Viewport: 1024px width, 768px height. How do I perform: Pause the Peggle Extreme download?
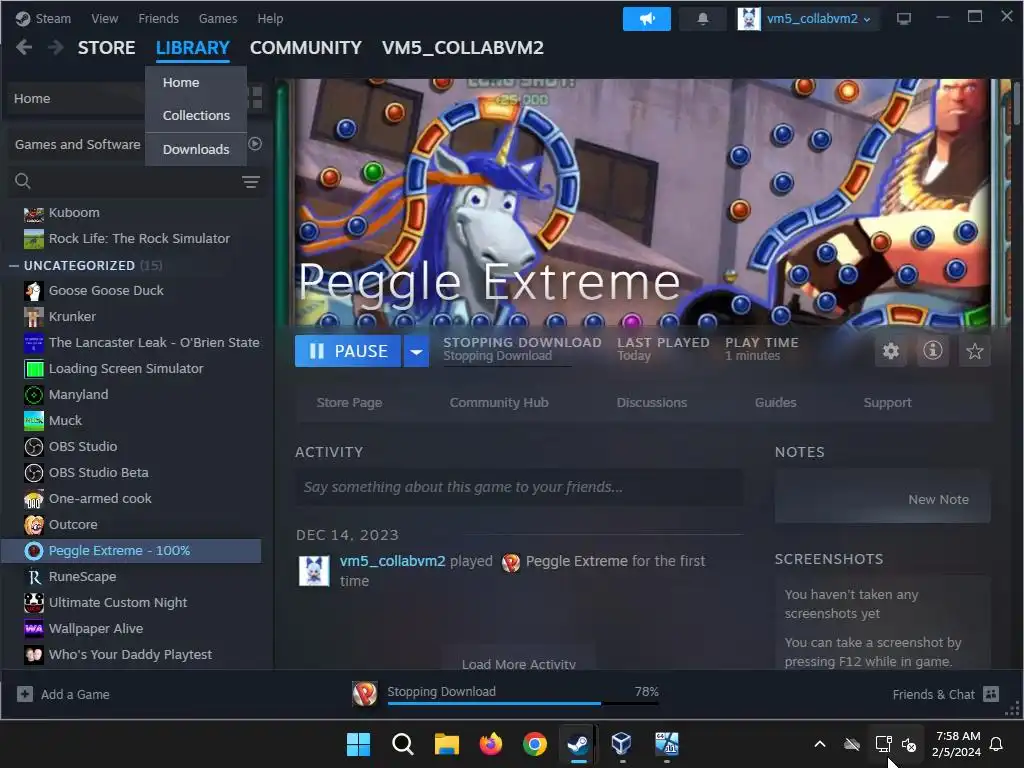pos(347,351)
